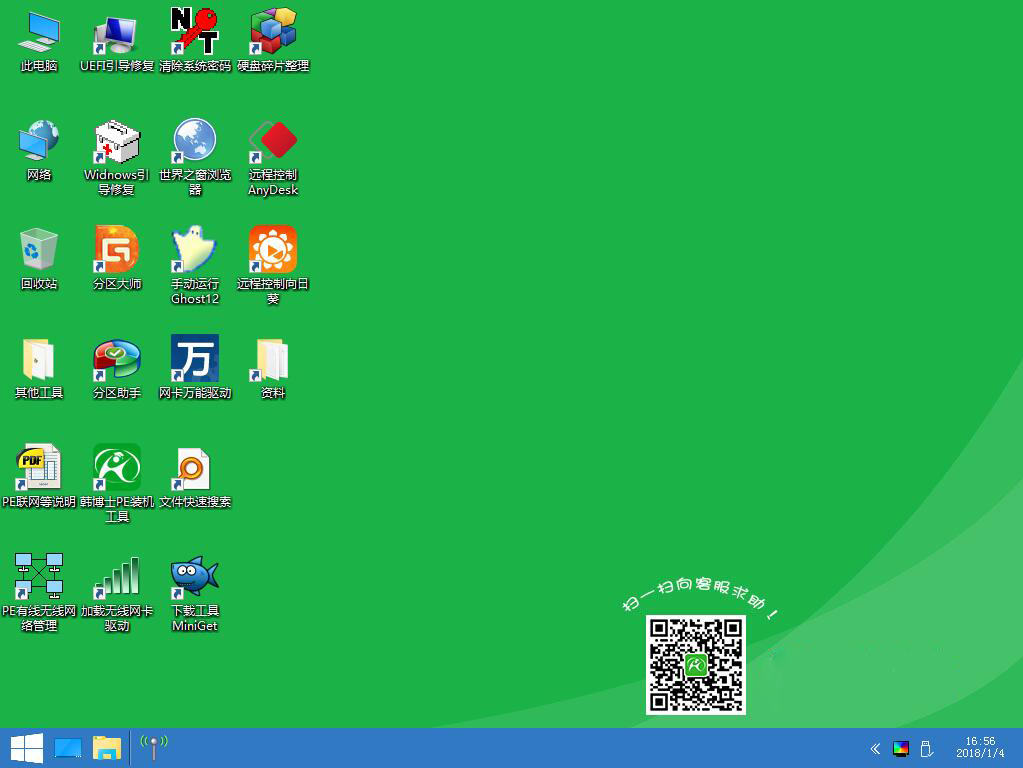The height and width of the screenshot is (768, 1023).
Task: Select the 文件快速搜索 icon
Action: click(195, 468)
